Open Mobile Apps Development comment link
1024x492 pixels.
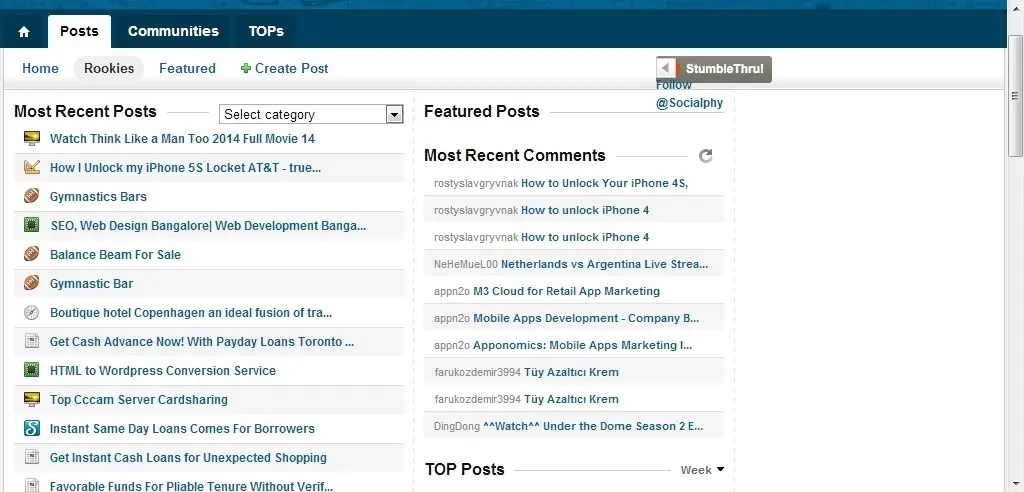pos(586,318)
